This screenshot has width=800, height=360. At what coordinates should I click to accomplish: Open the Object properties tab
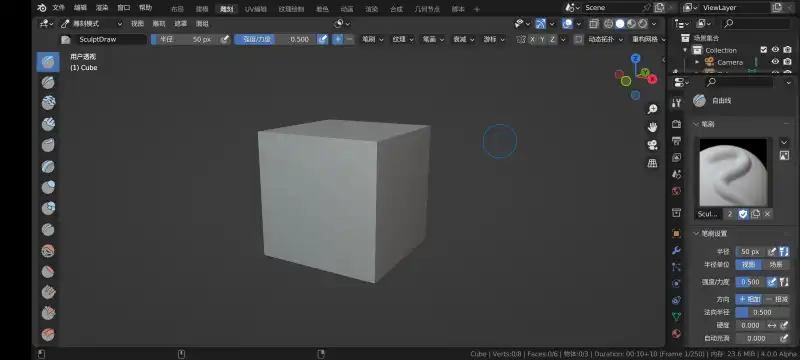tap(677, 234)
